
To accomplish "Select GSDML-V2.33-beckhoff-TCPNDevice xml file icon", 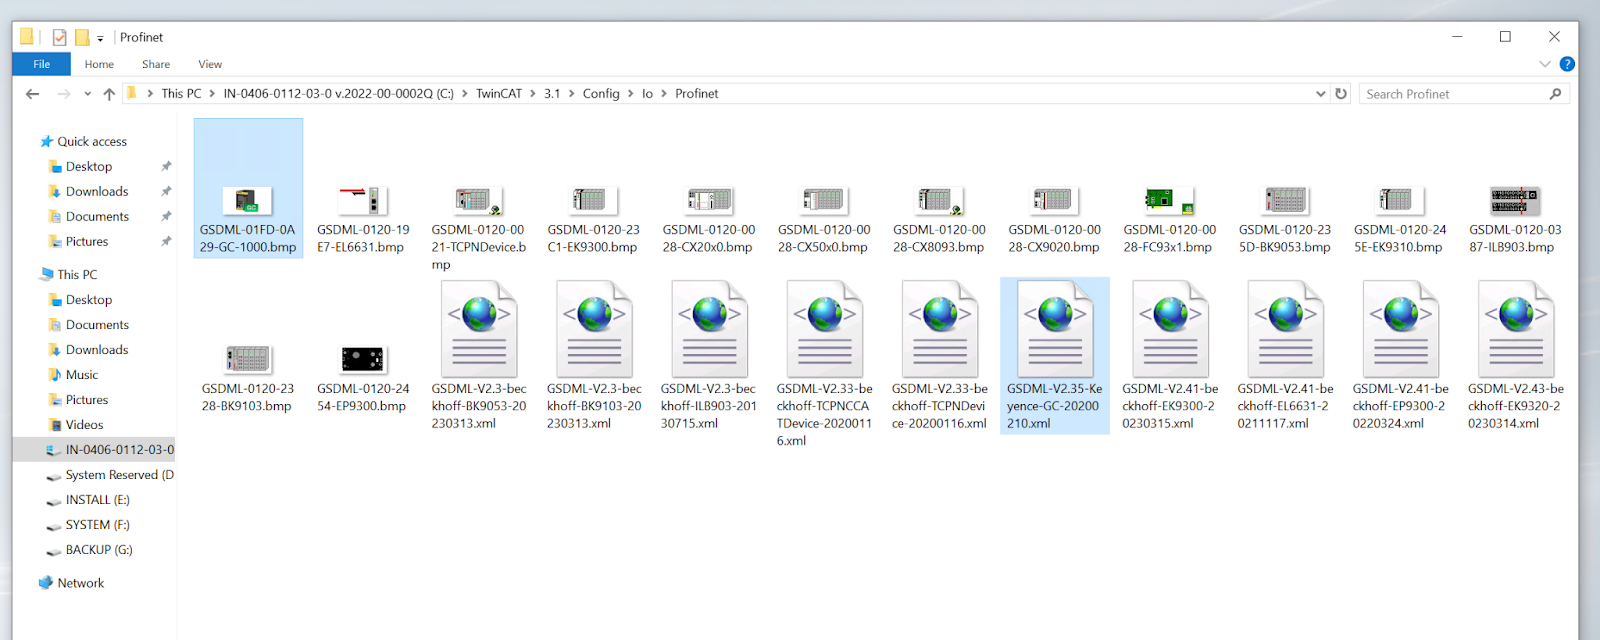I will coord(939,329).
